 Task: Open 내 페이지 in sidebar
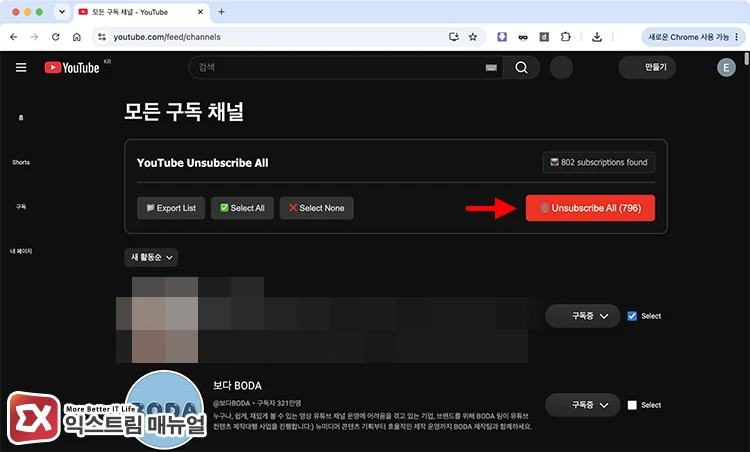coord(21,251)
